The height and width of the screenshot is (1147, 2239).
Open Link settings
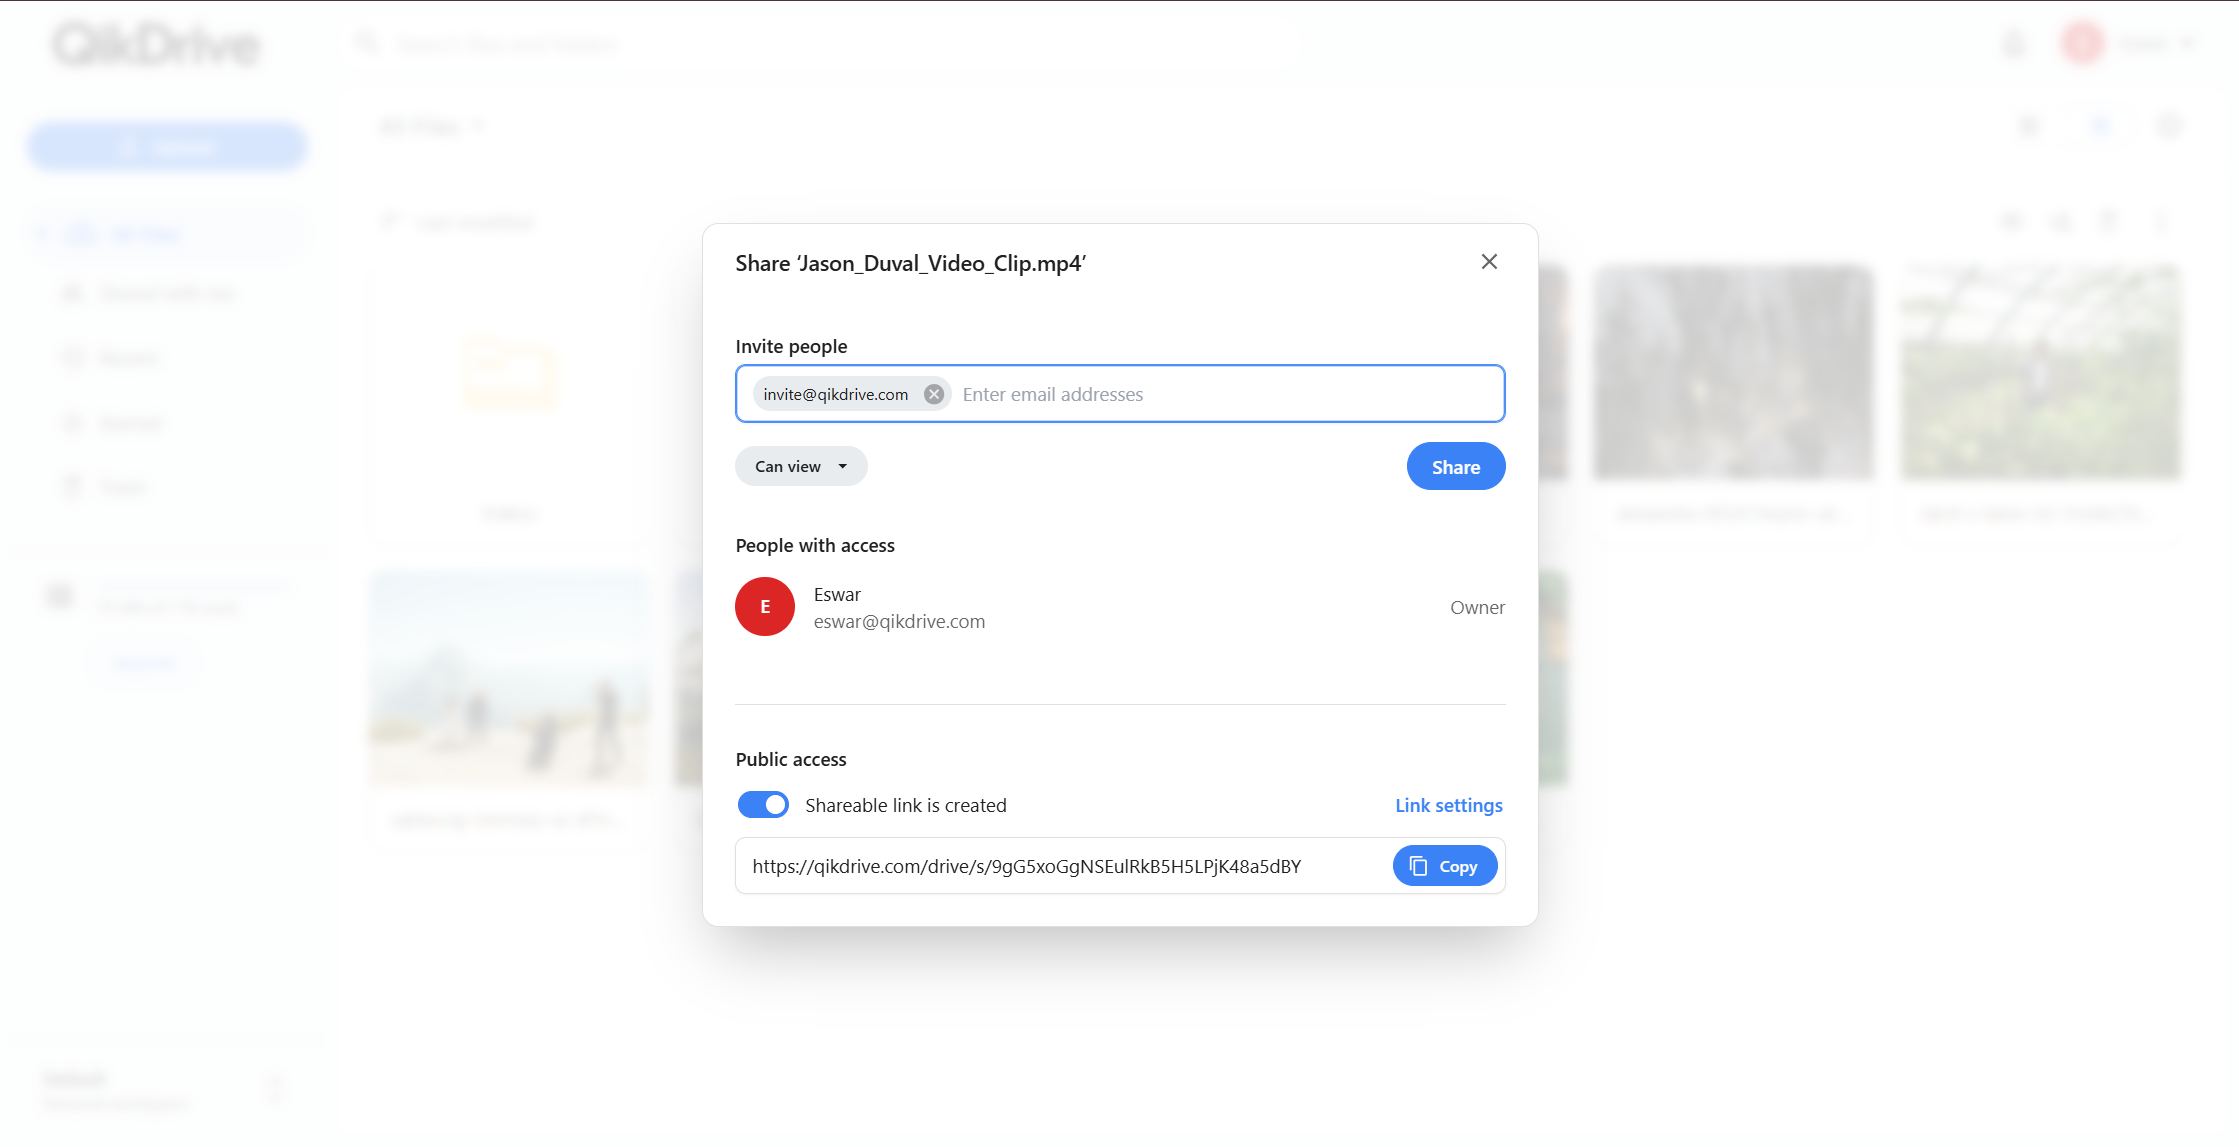1448,805
